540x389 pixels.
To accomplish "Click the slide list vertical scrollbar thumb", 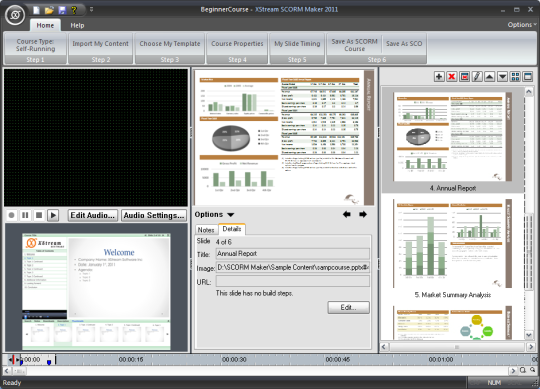I will coord(529,253).
